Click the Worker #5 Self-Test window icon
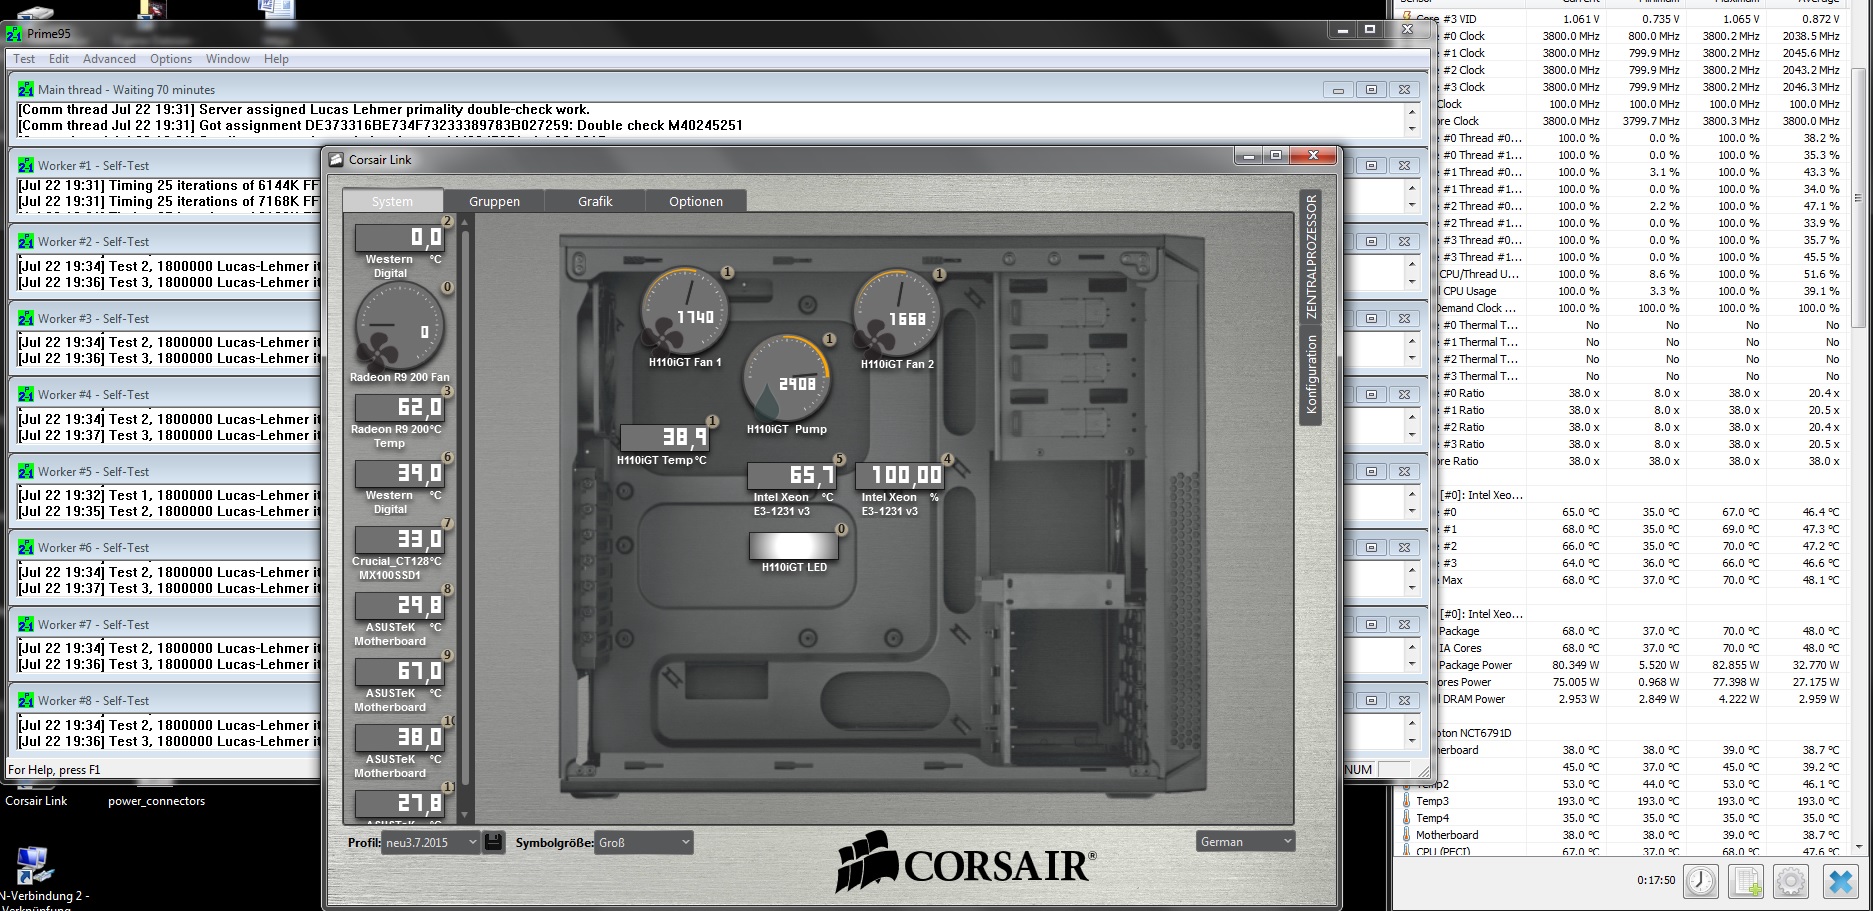1873x911 pixels. 25,471
